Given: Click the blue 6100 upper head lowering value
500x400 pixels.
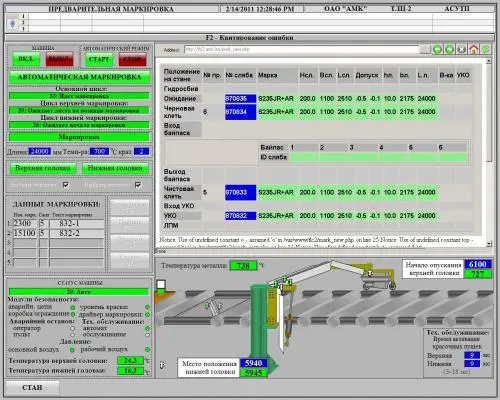Looking at the screenshot, I should point(478,264).
